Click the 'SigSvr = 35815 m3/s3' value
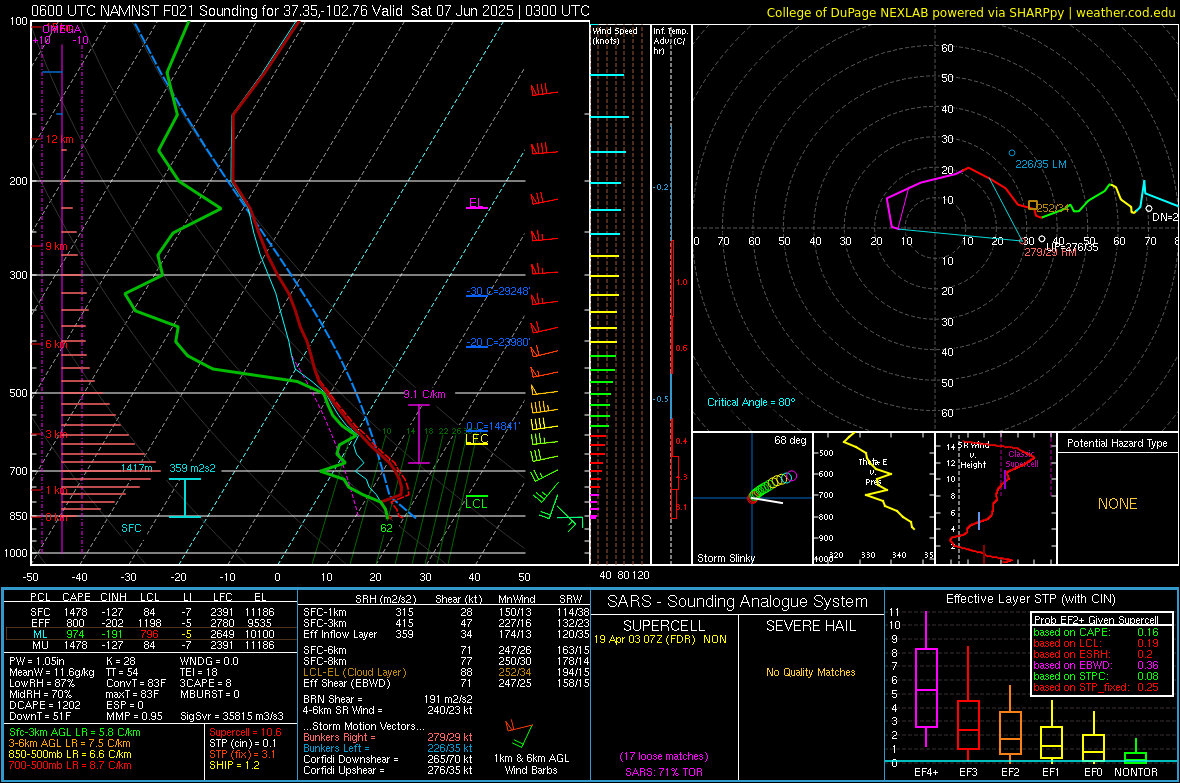This screenshot has width=1180, height=783. (232, 716)
